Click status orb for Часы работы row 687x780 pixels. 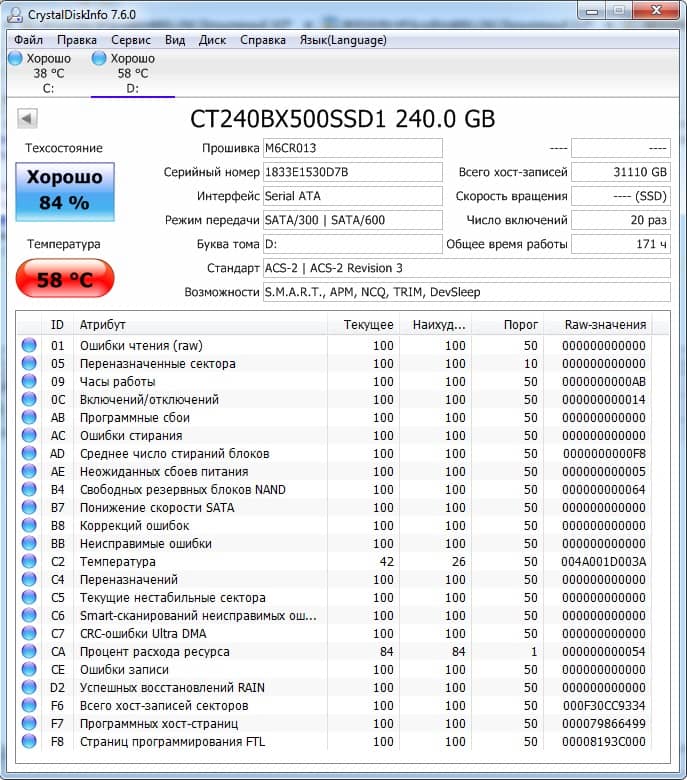click(29, 381)
